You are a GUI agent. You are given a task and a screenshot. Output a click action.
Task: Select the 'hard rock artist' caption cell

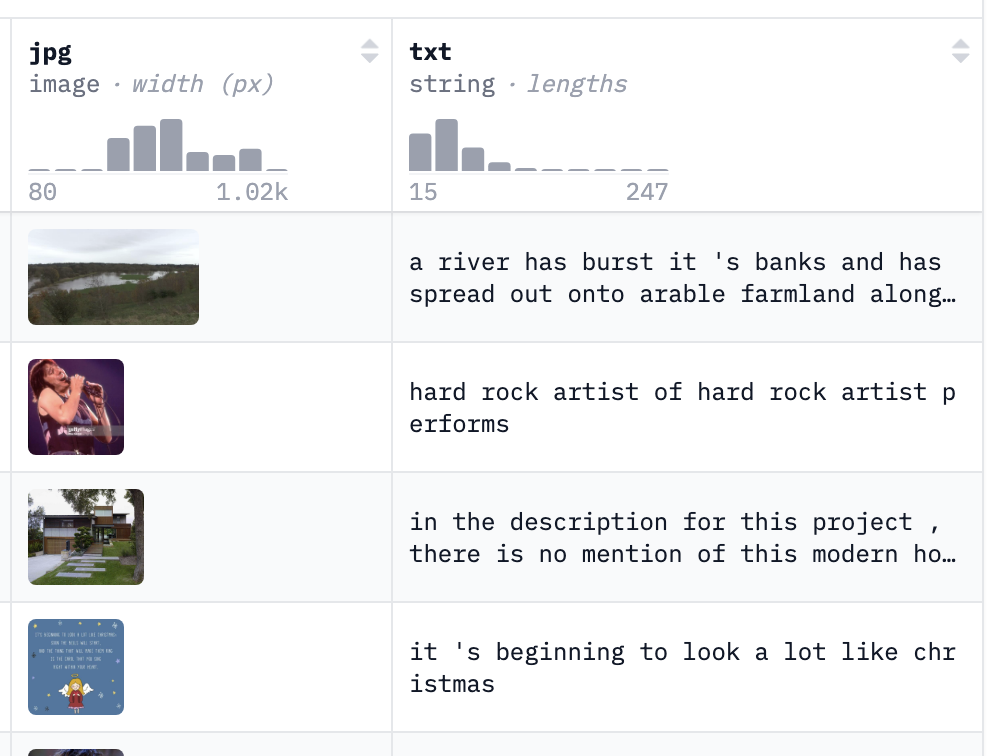[682, 408]
